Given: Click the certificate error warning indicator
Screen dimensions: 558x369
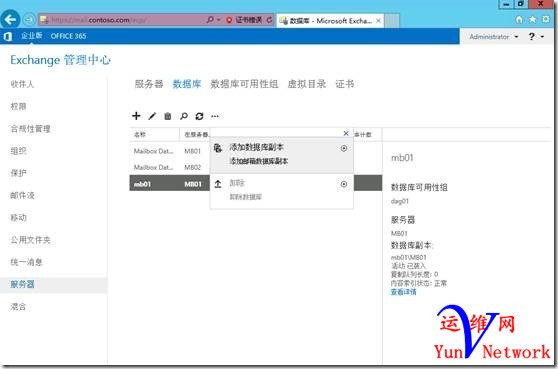Looking at the screenshot, I should (x=244, y=20).
